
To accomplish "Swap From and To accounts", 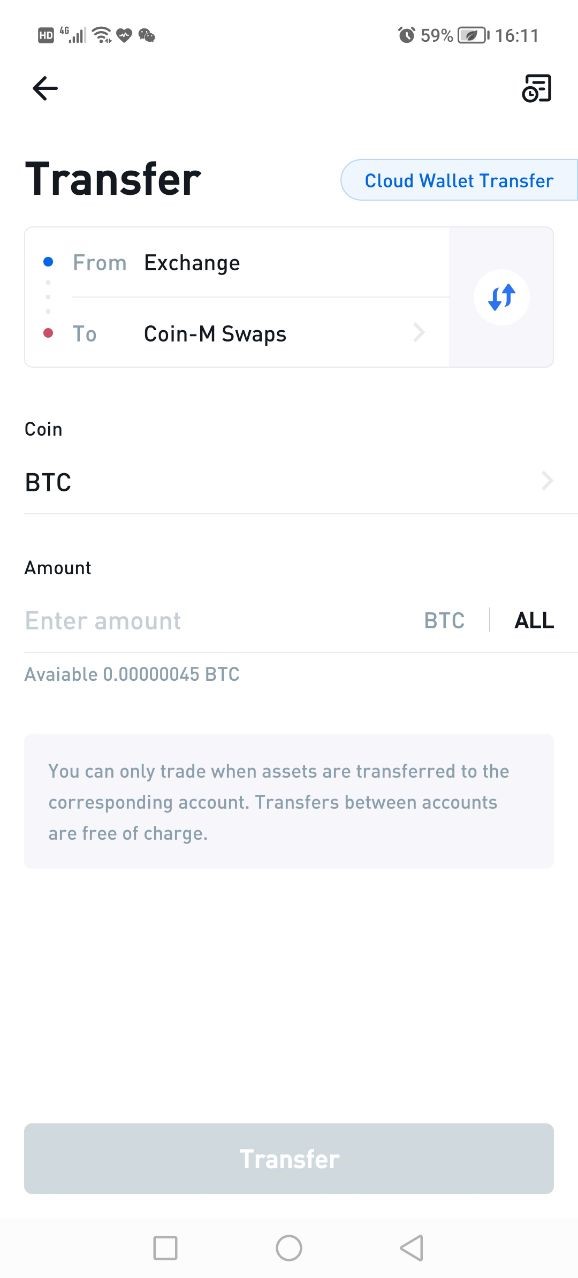I will [501, 297].
